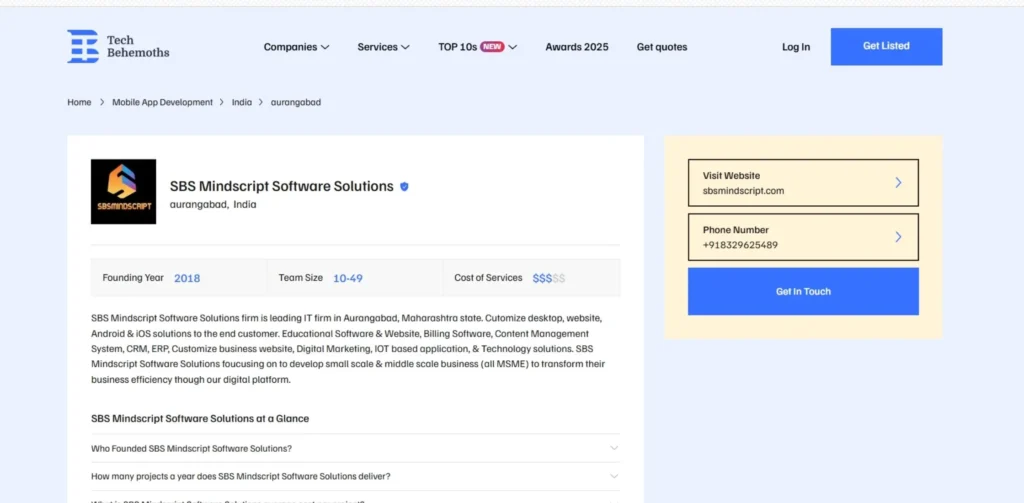Open the Services dropdown menu
This screenshot has height=503, width=1024.
coord(383,47)
